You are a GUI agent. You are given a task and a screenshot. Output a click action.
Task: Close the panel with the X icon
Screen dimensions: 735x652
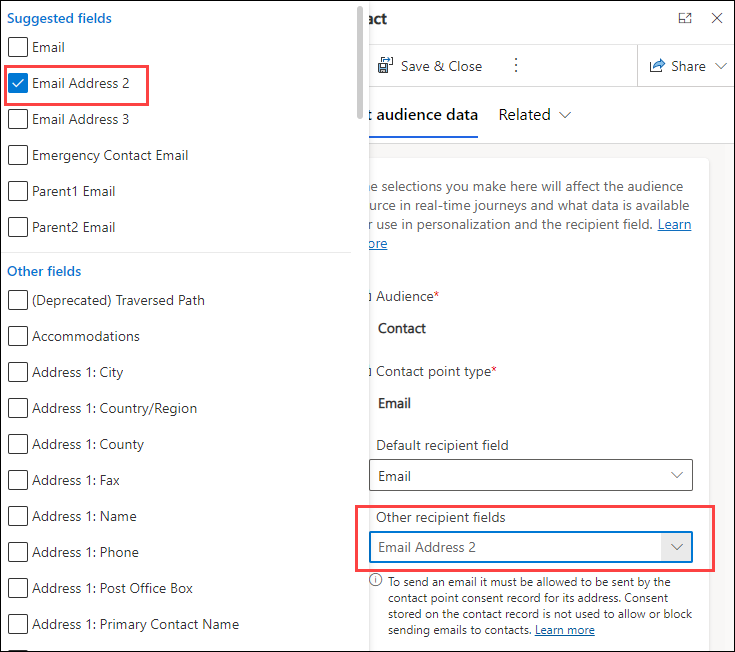[x=716, y=19]
